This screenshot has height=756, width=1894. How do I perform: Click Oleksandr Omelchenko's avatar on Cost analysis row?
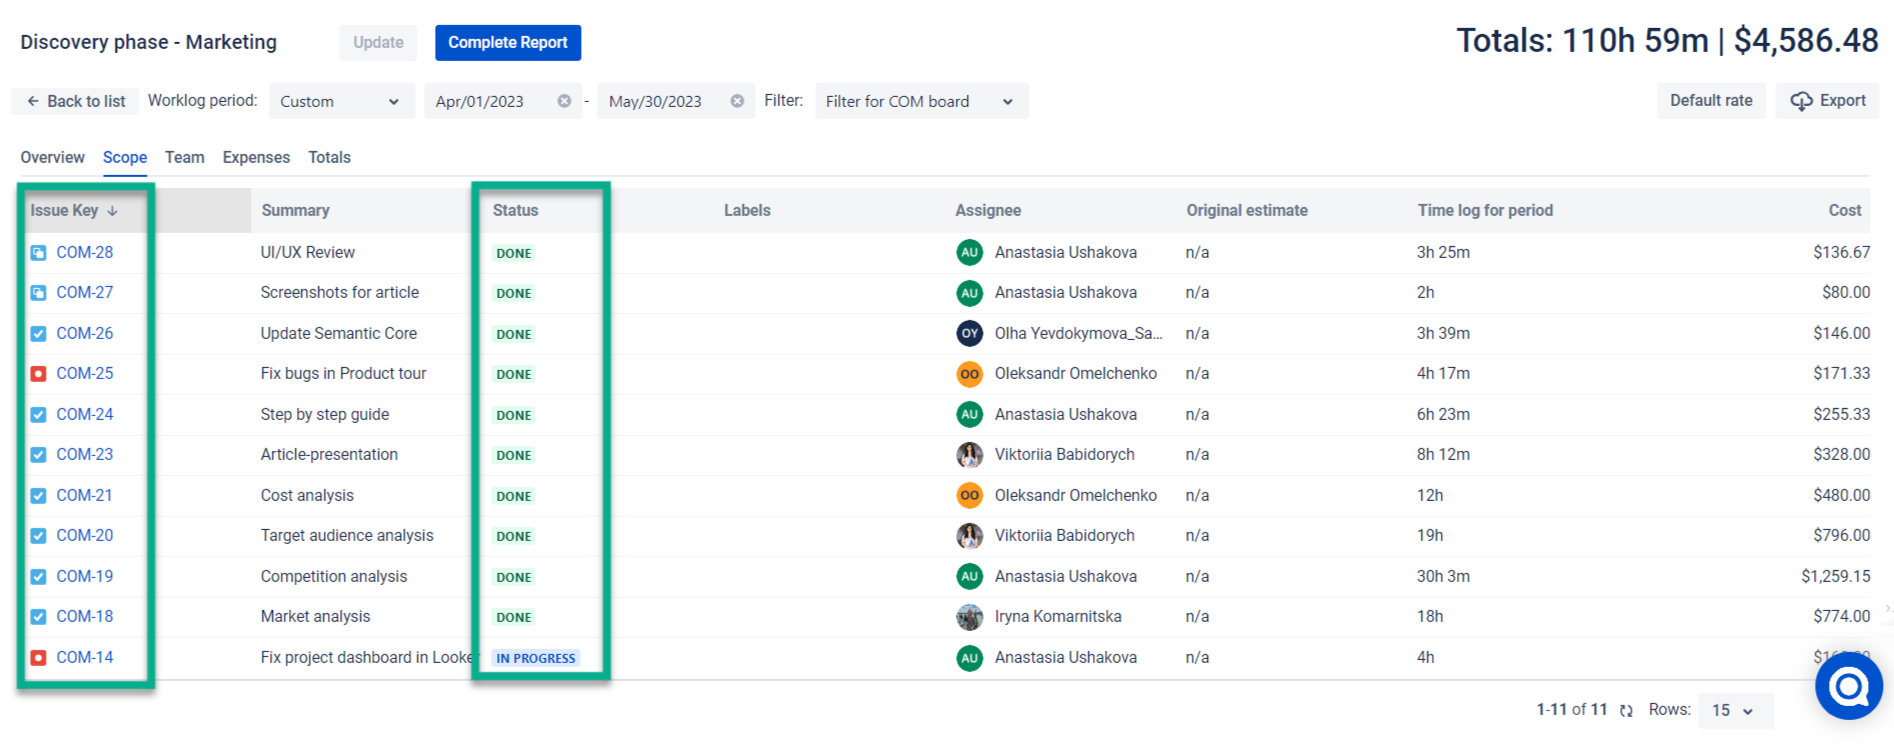pos(969,496)
